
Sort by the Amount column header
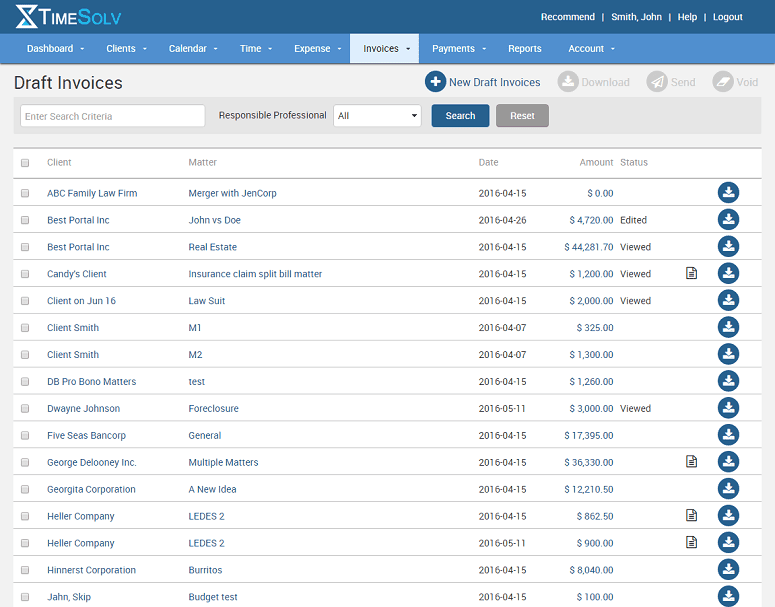tap(596, 162)
